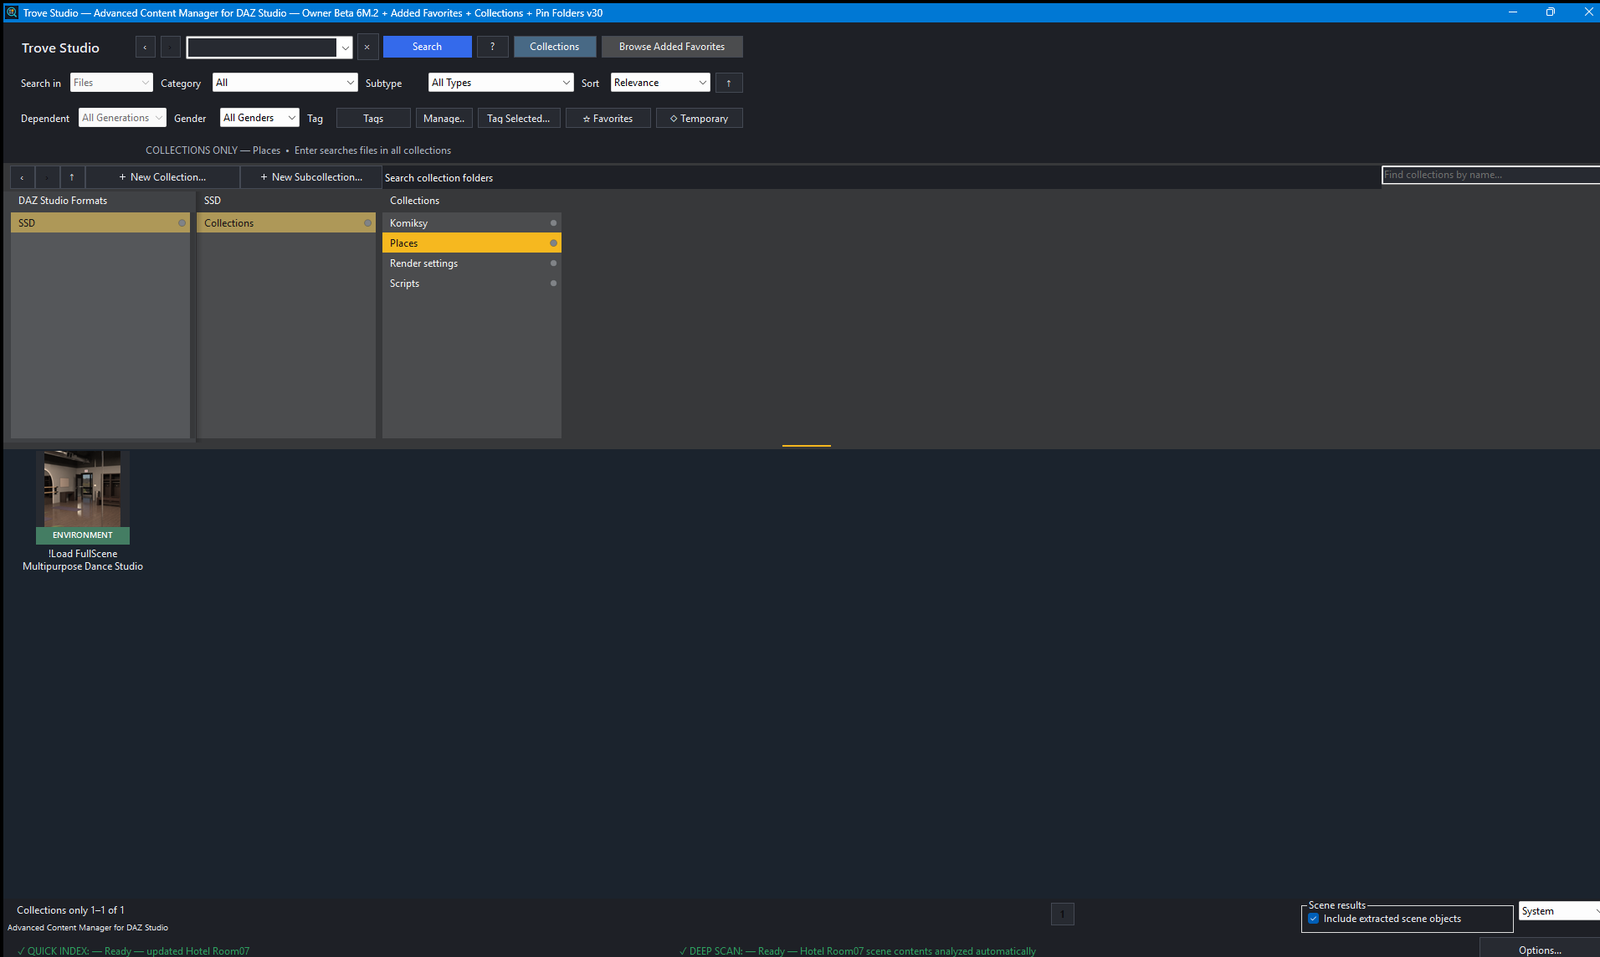The image size is (1600, 957).
Task: Click Tag Selected button
Action: point(518,118)
